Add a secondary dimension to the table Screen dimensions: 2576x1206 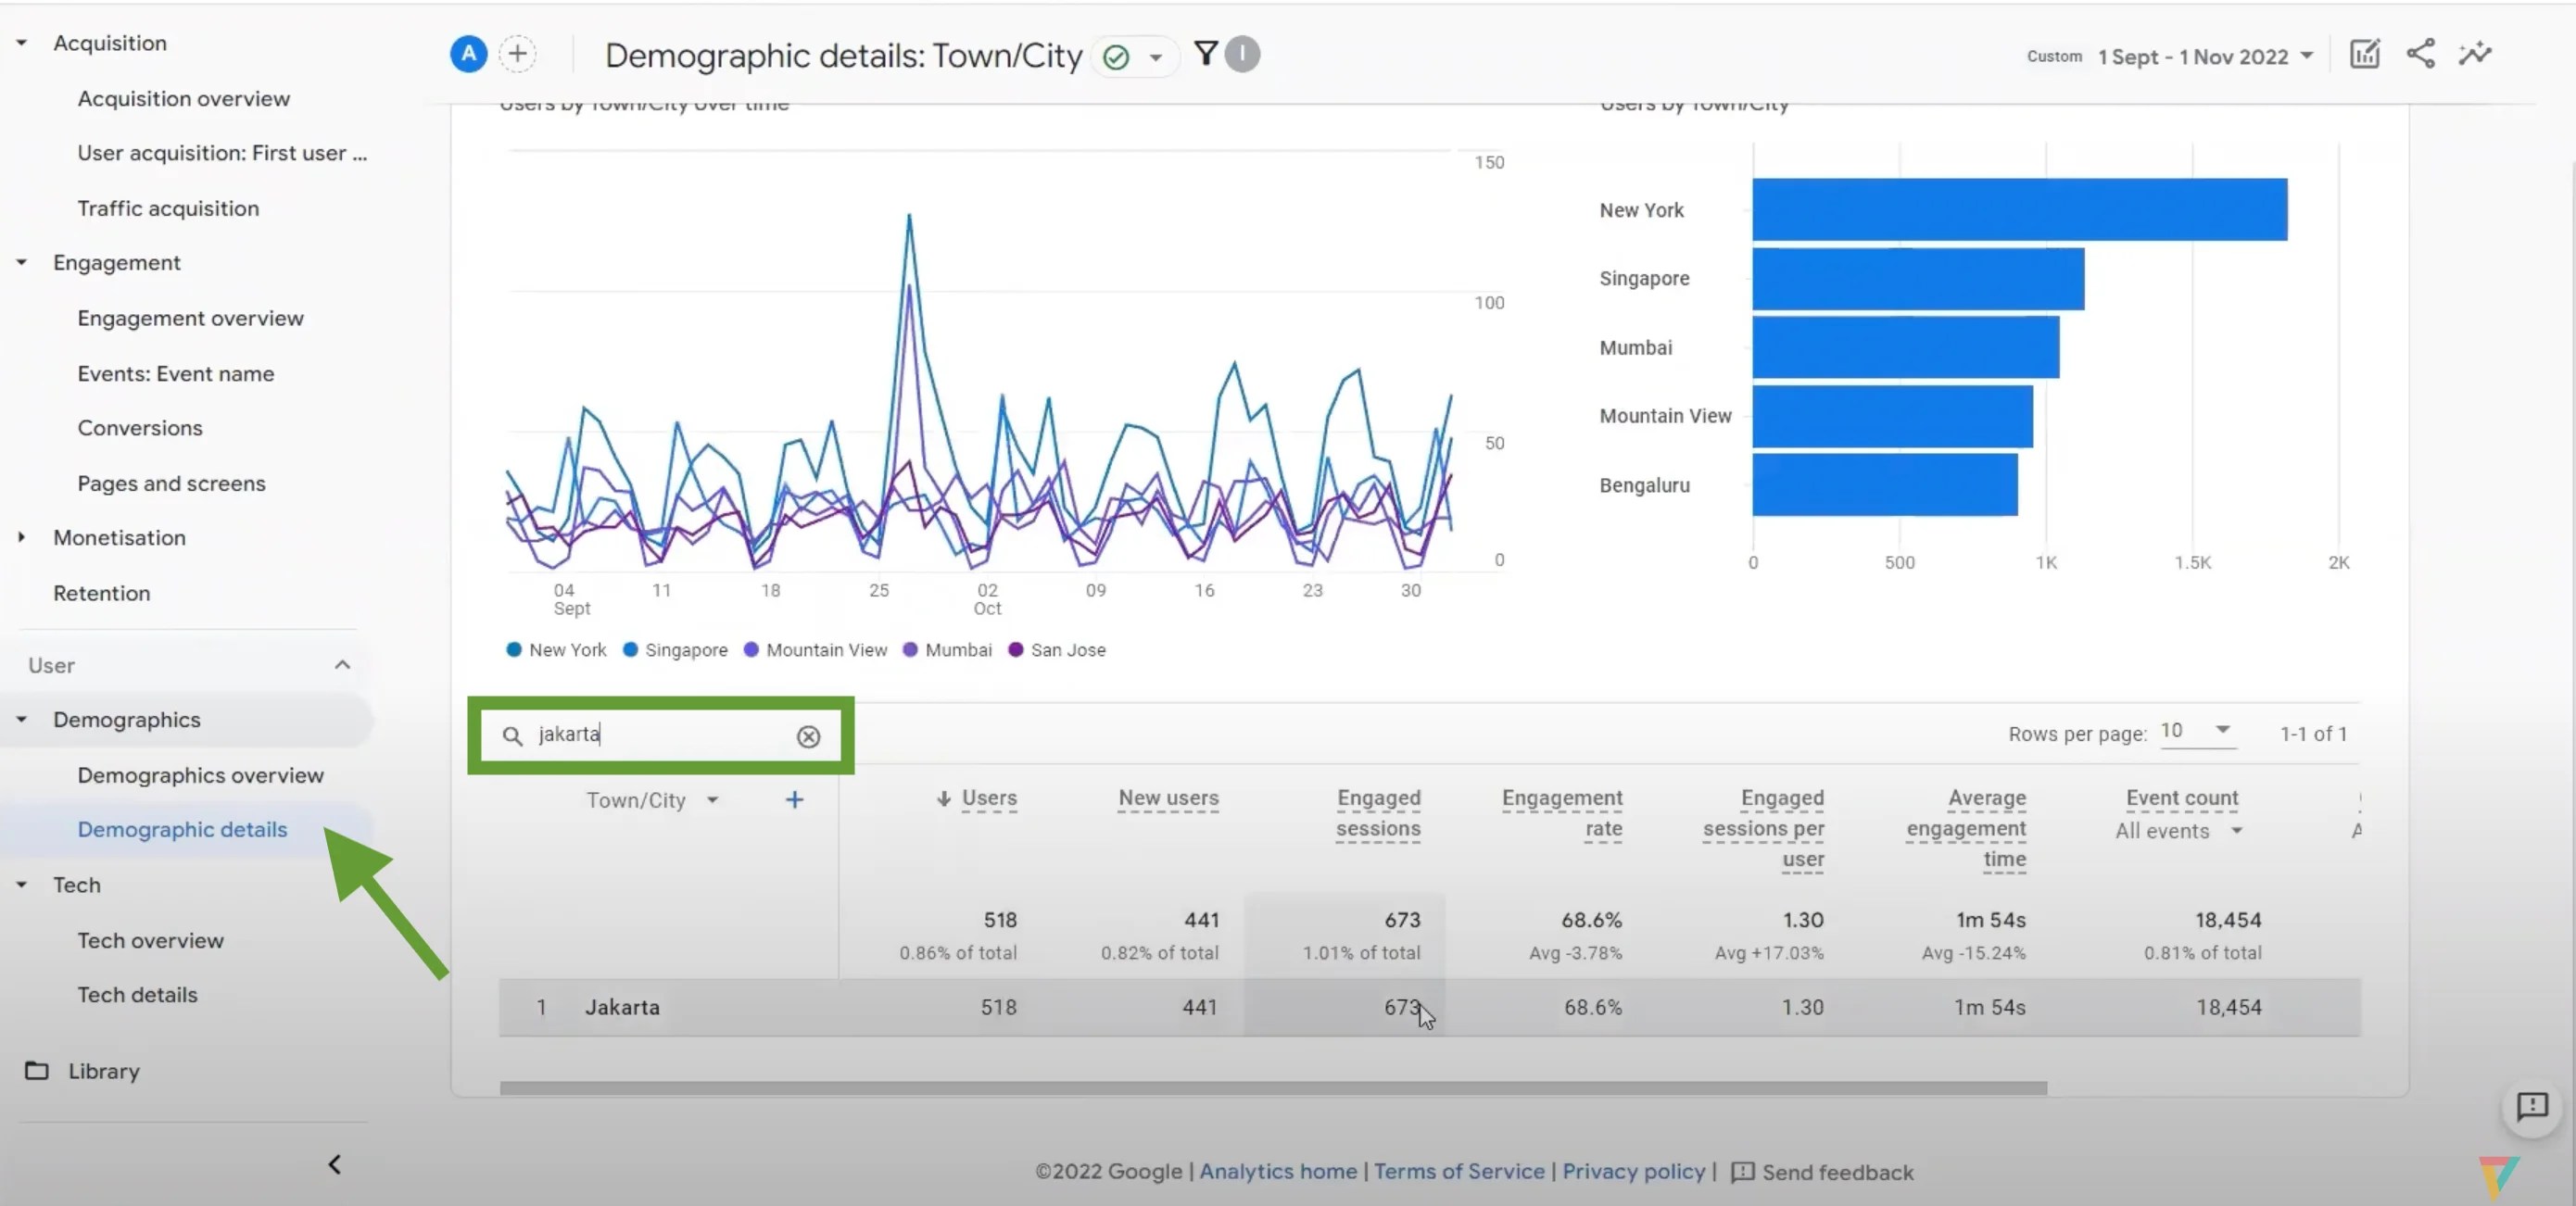click(x=793, y=800)
